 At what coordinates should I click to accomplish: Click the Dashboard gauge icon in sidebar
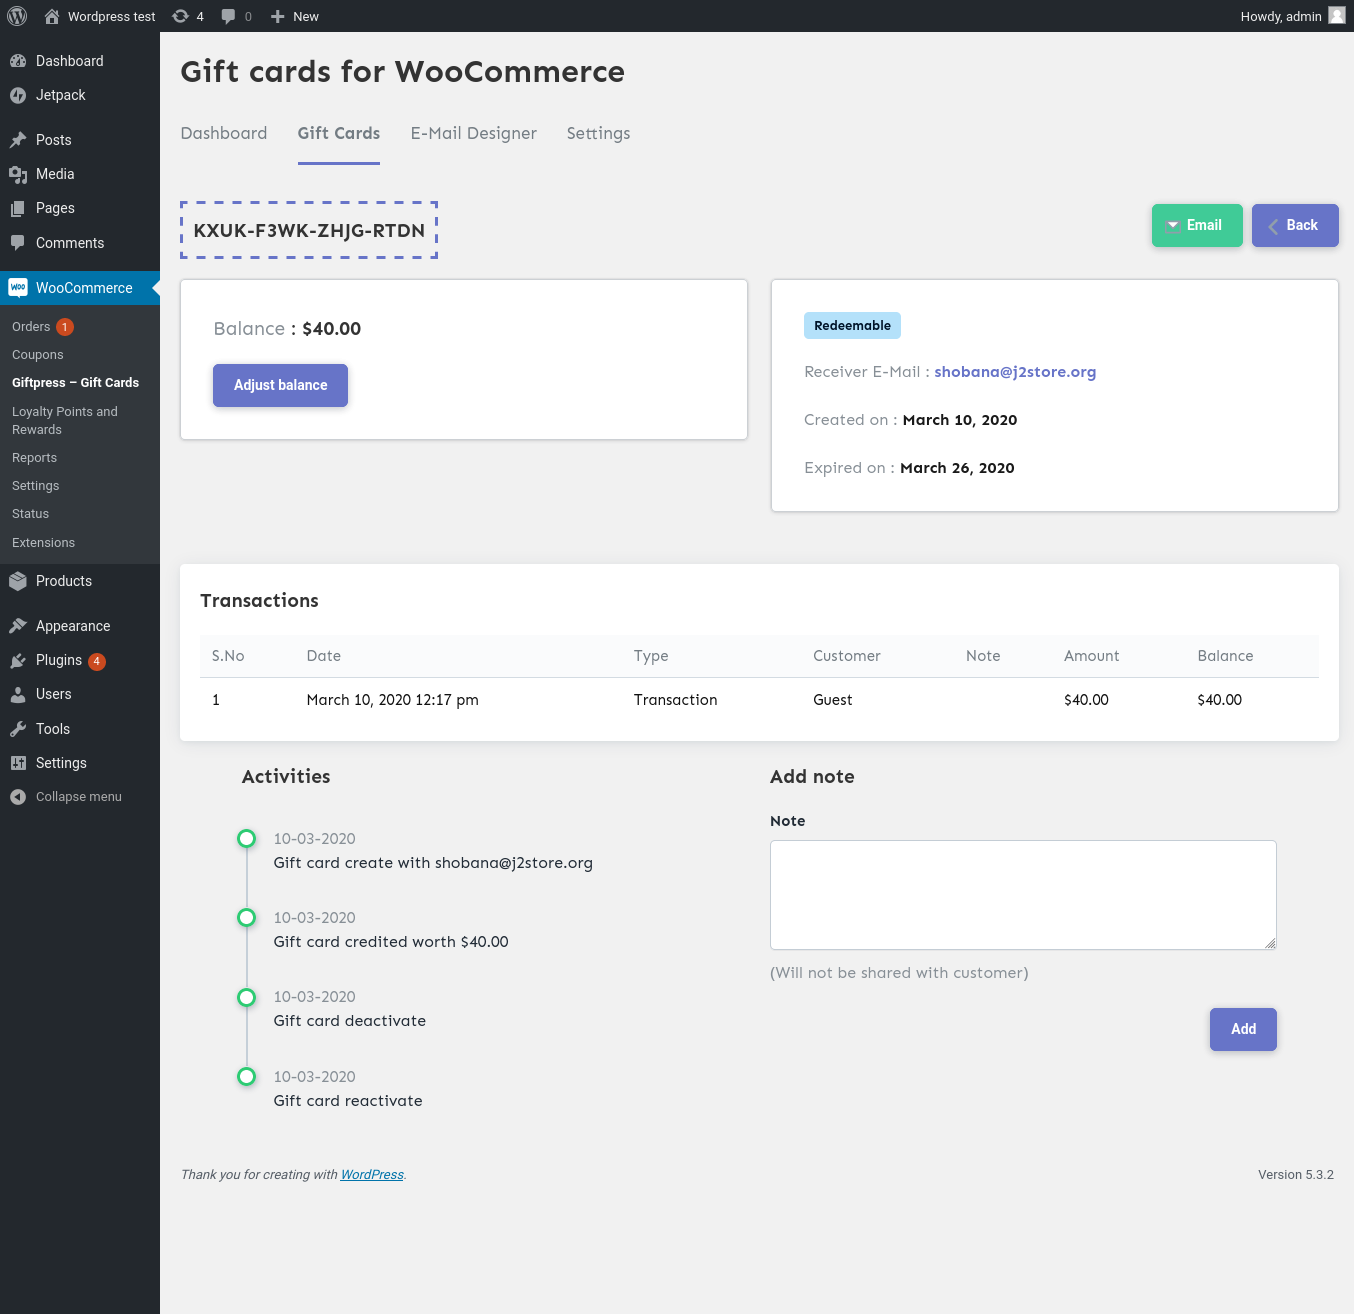pyautogui.click(x=18, y=61)
